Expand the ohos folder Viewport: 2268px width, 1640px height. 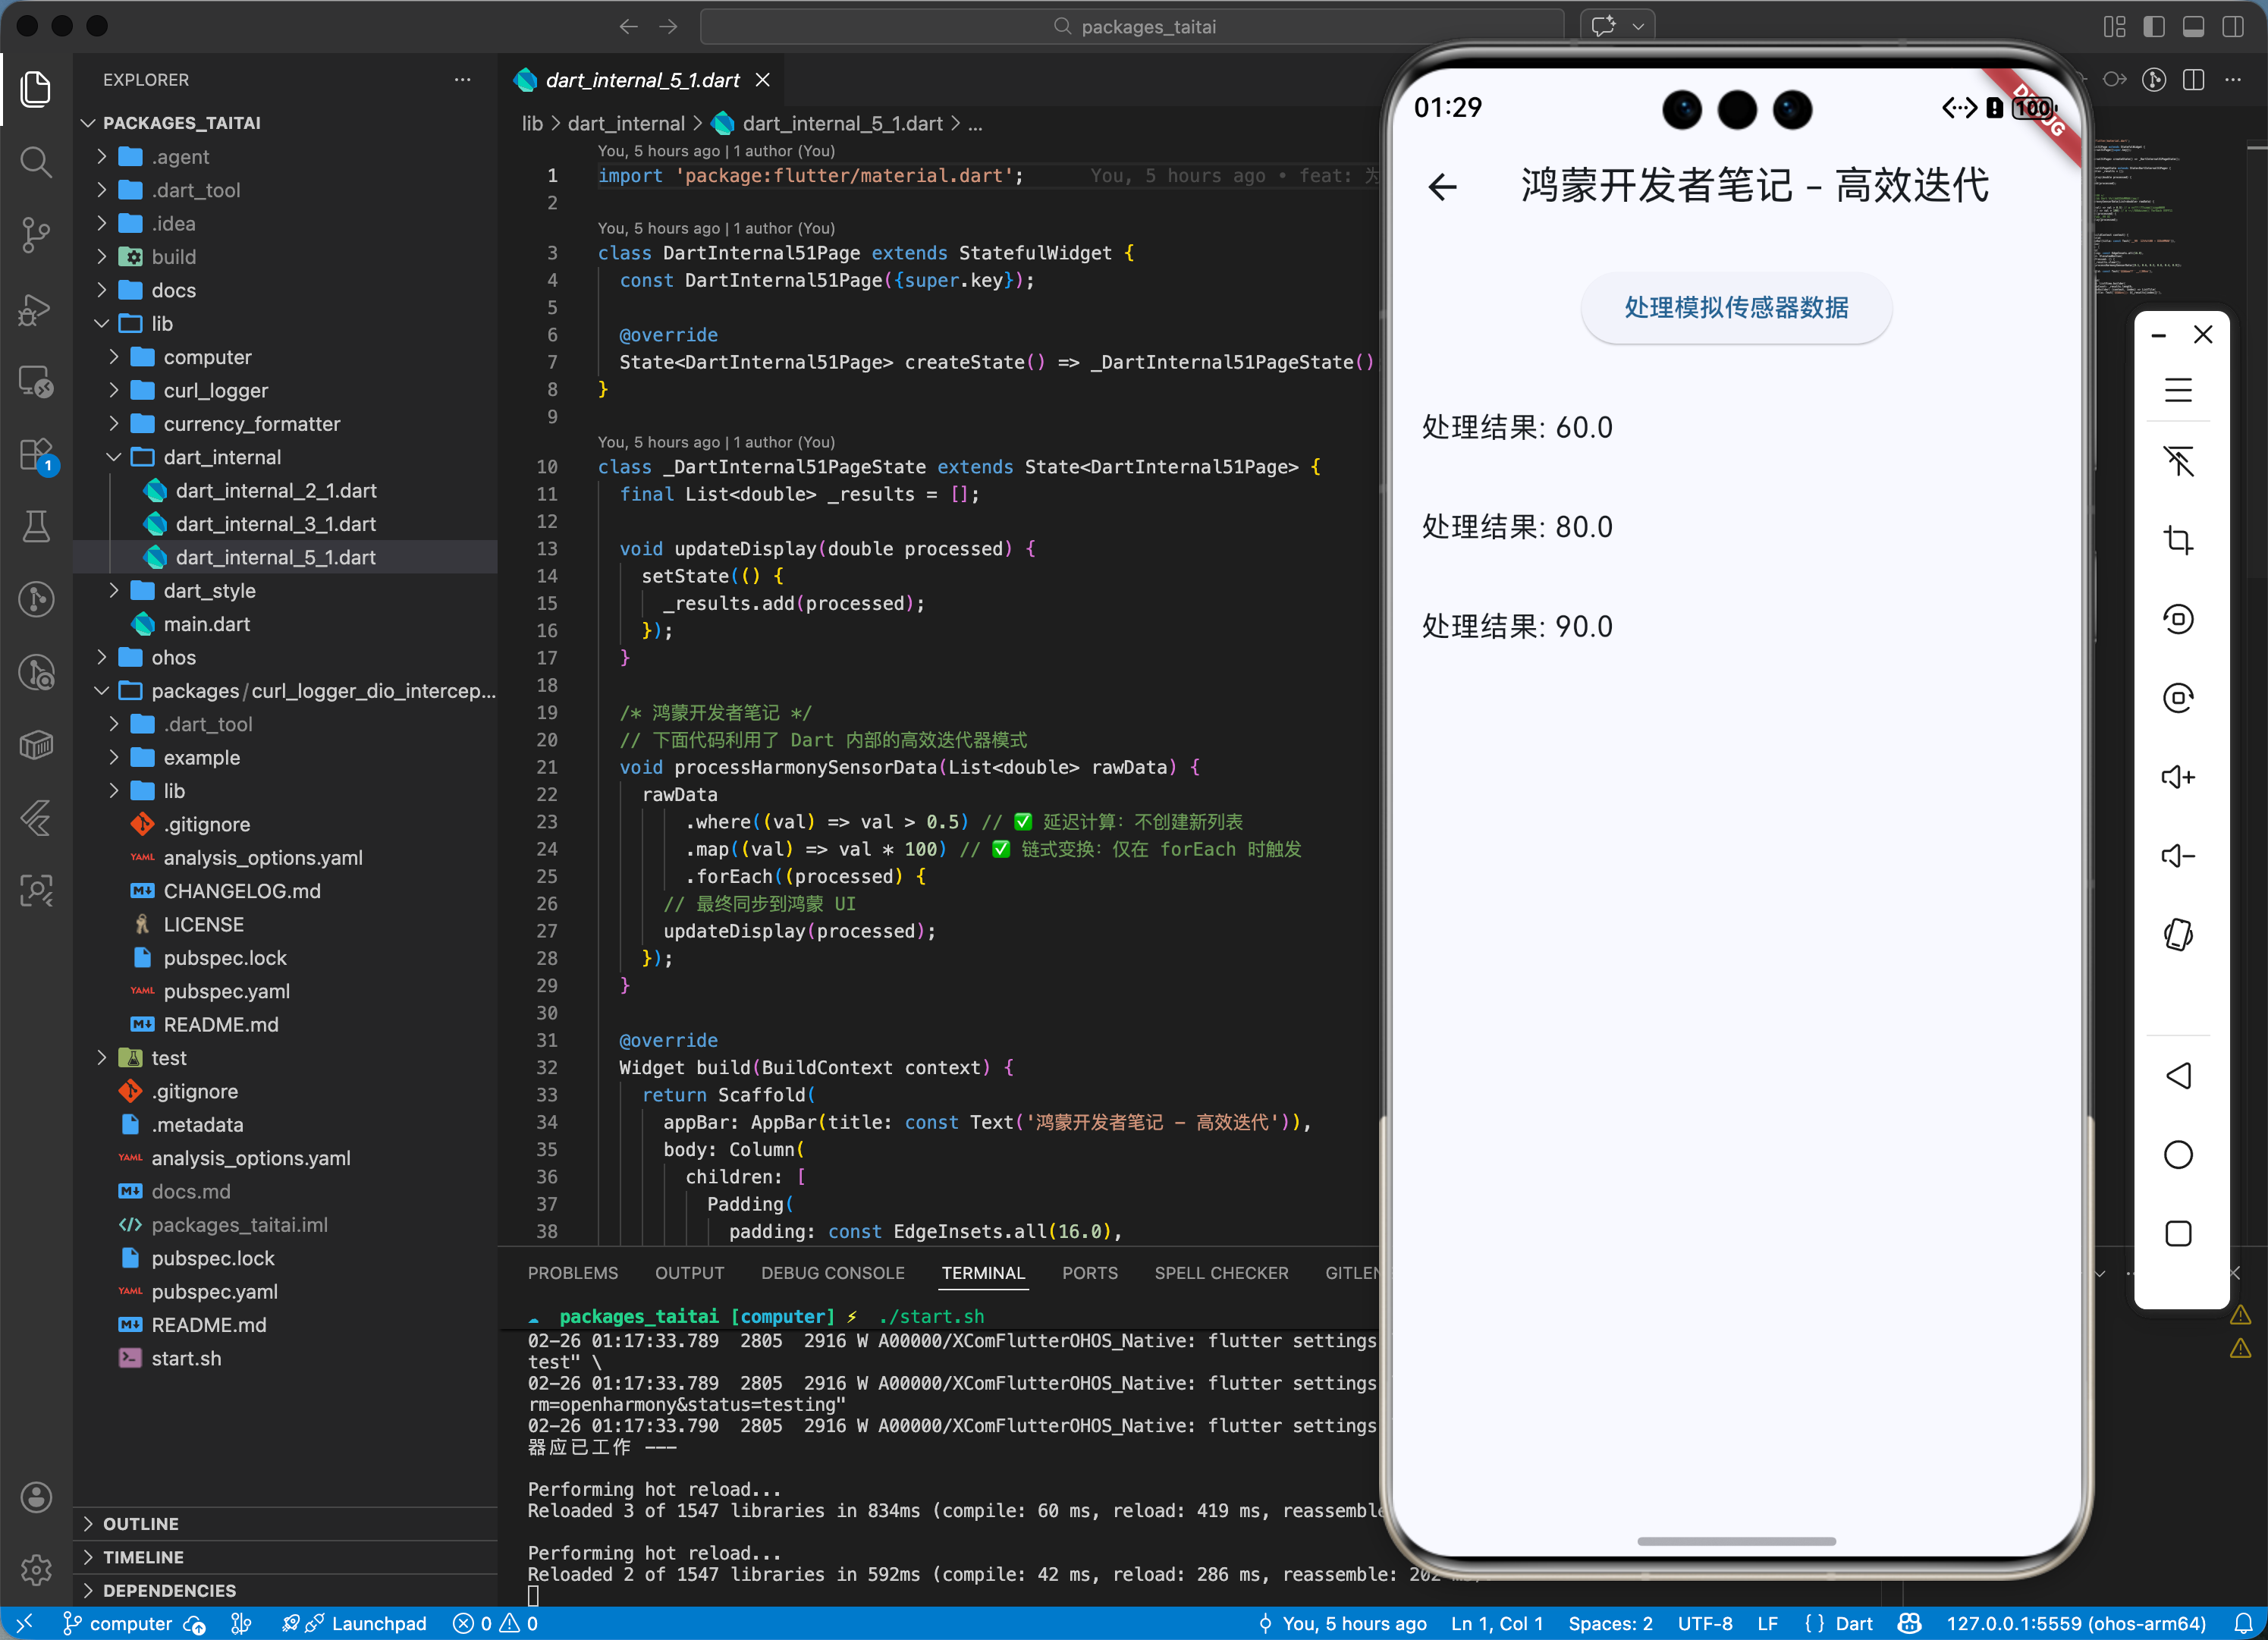coord(173,657)
